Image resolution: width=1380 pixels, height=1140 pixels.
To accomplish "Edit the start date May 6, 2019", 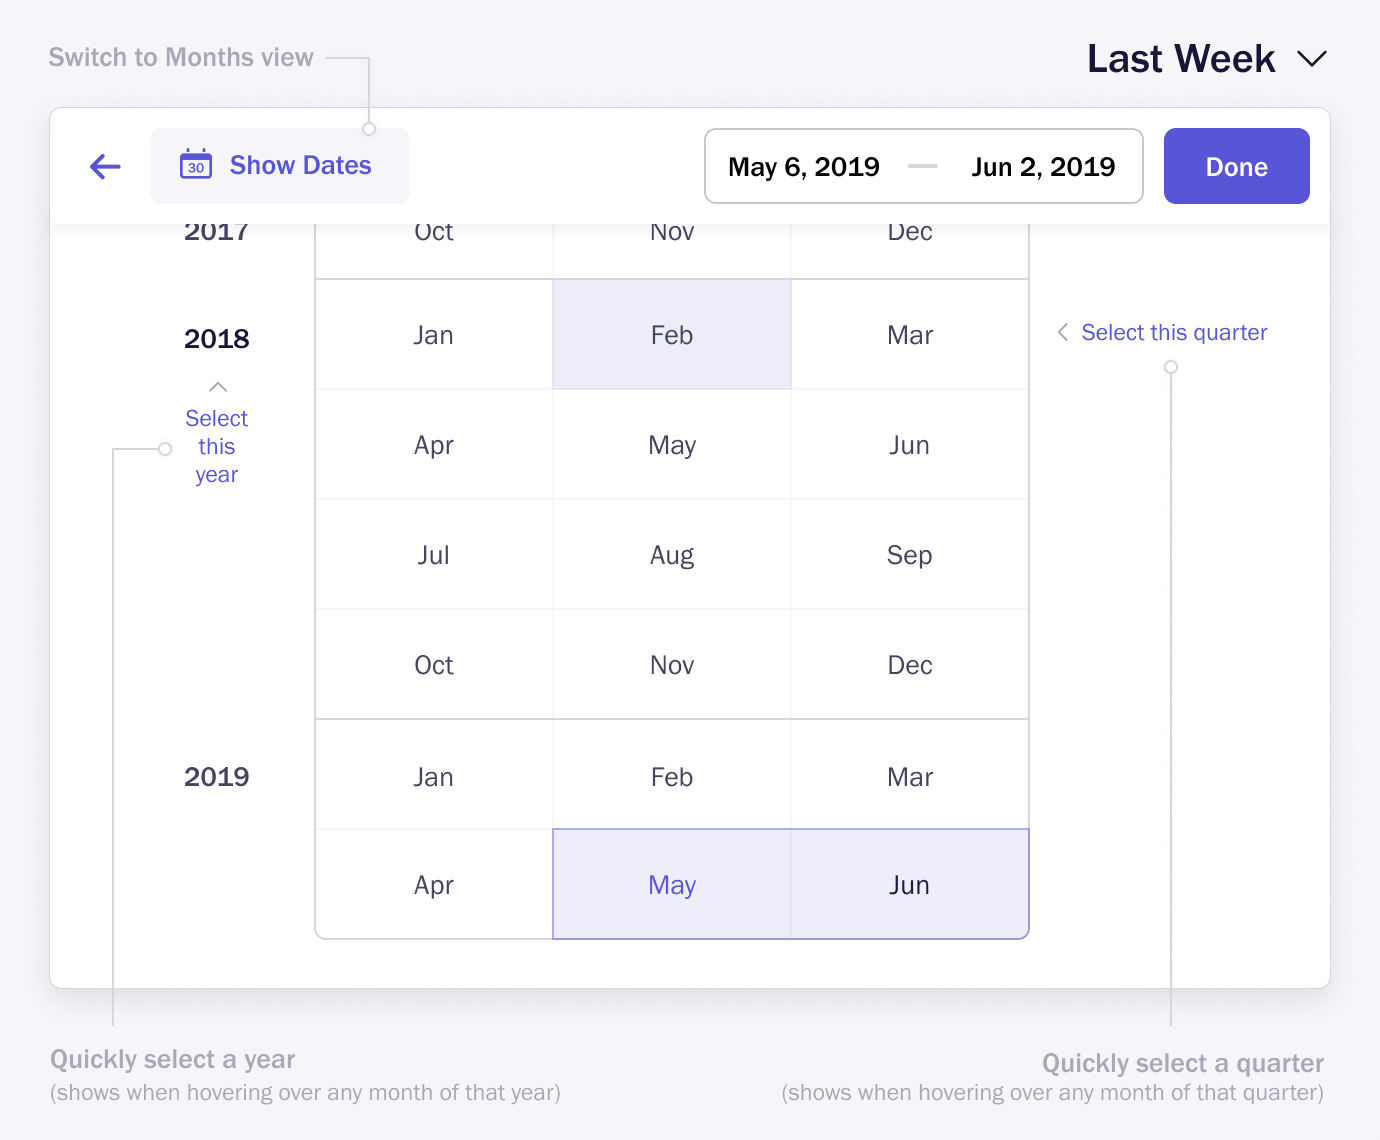I will [804, 167].
